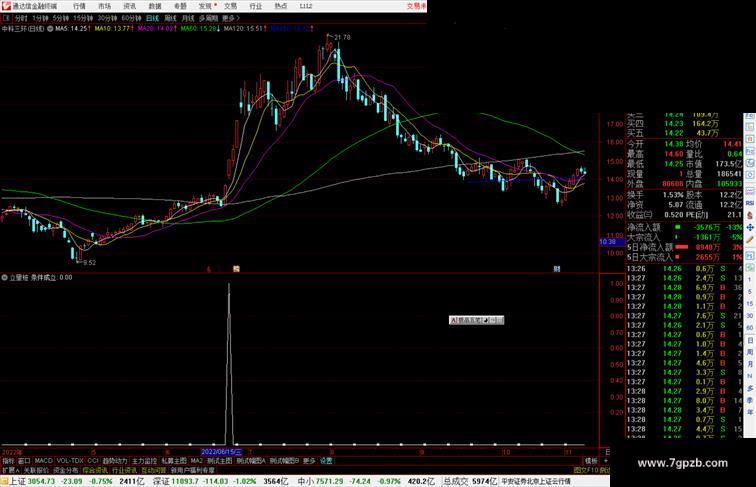The width and height of the screenshot is (756, 487).
Task: Select the CCI indicator
Action: (x=93, y=461)
